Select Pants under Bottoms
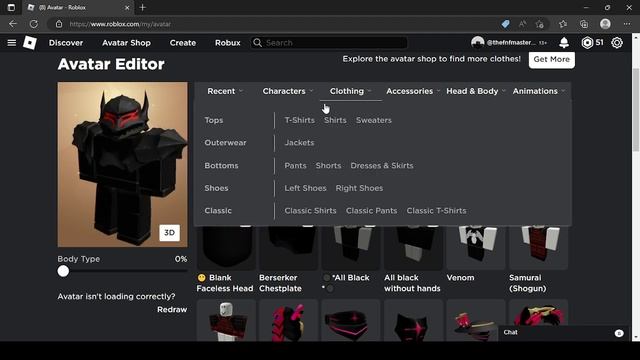This screenshot has width=640, height=360. (x=295, y=165)
